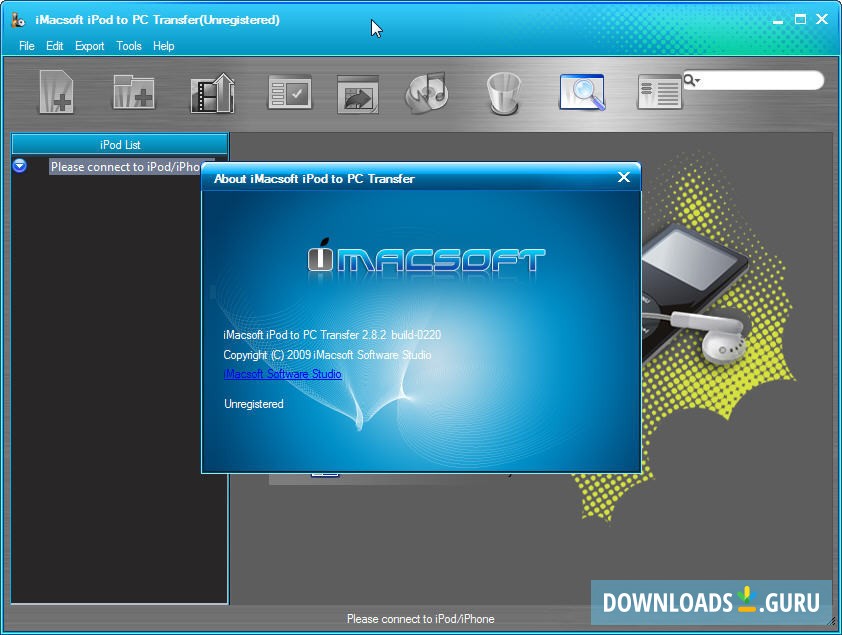The width and height of the screenshot is (842, 635).
Task: Click the status bar 'Please connect to iPod/iPhone'
Action: tap(420, 619)
